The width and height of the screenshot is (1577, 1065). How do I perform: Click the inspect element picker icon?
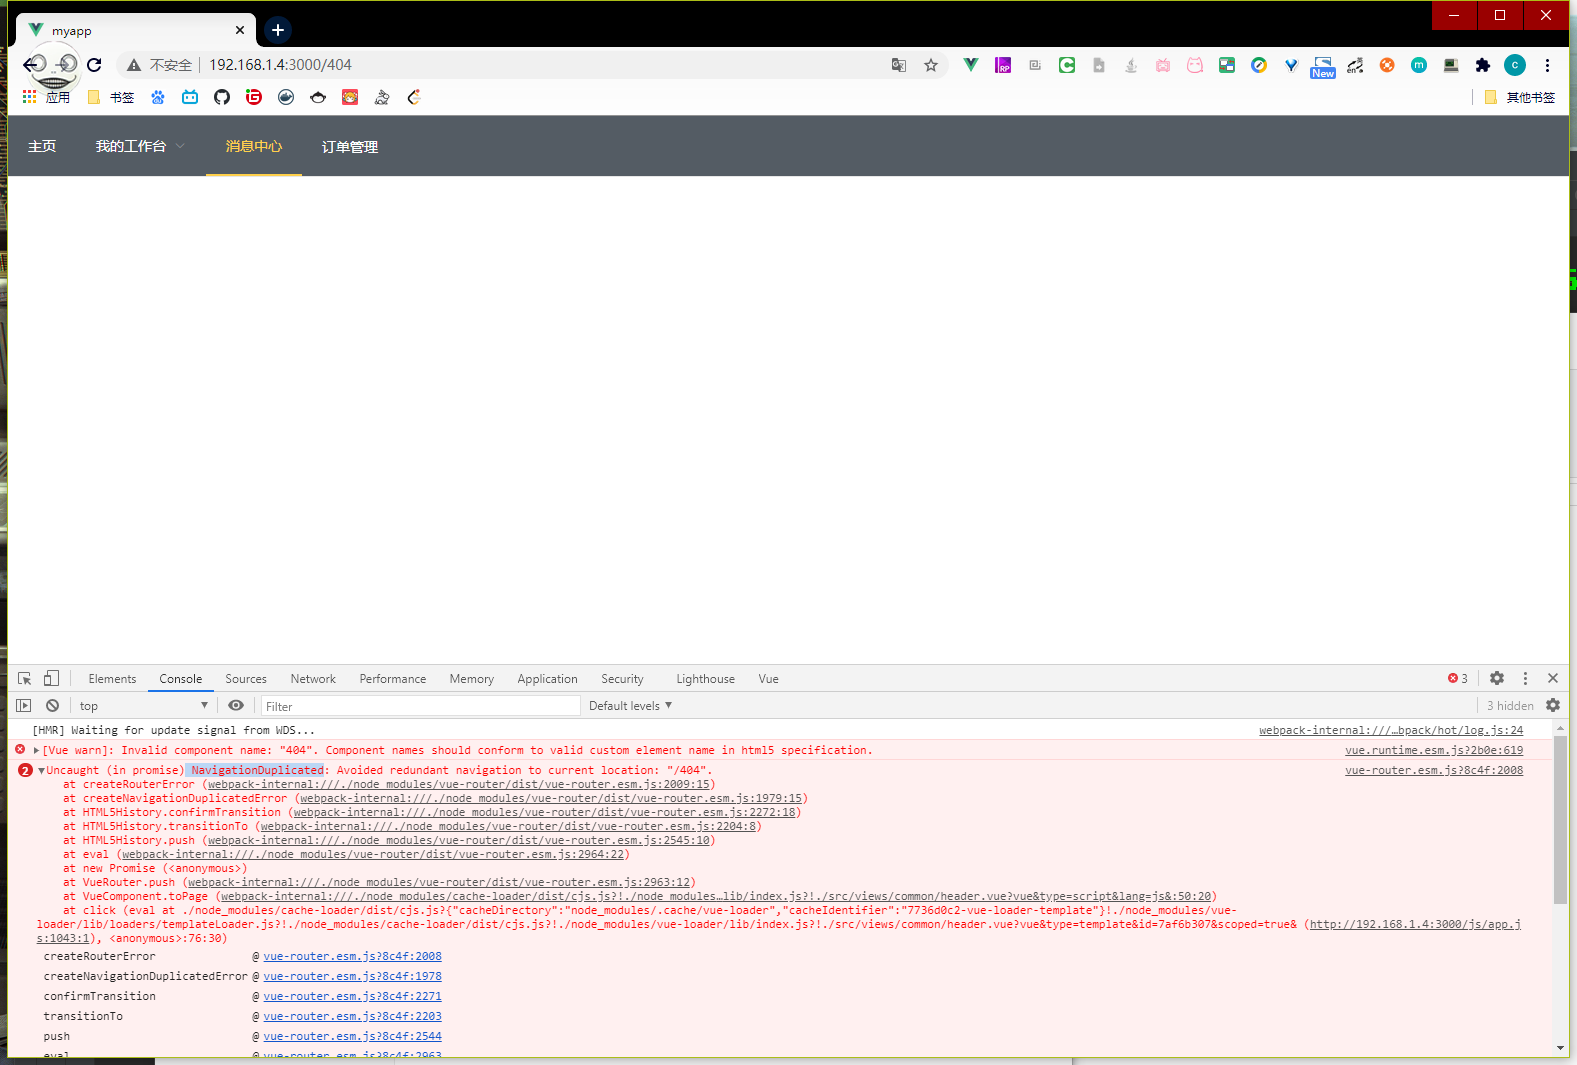tap(25, 678)
